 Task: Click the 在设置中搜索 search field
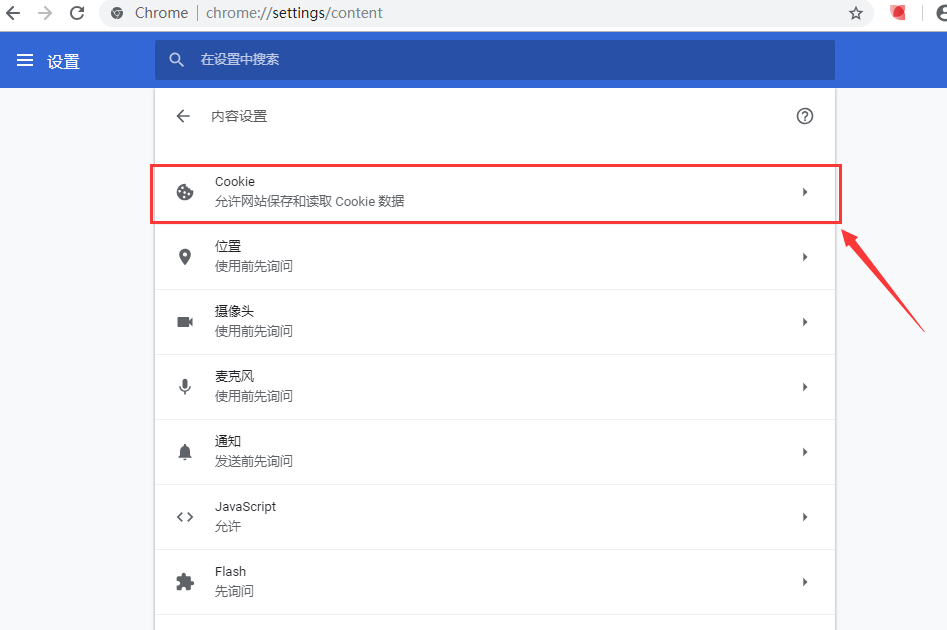click(500, 60)
